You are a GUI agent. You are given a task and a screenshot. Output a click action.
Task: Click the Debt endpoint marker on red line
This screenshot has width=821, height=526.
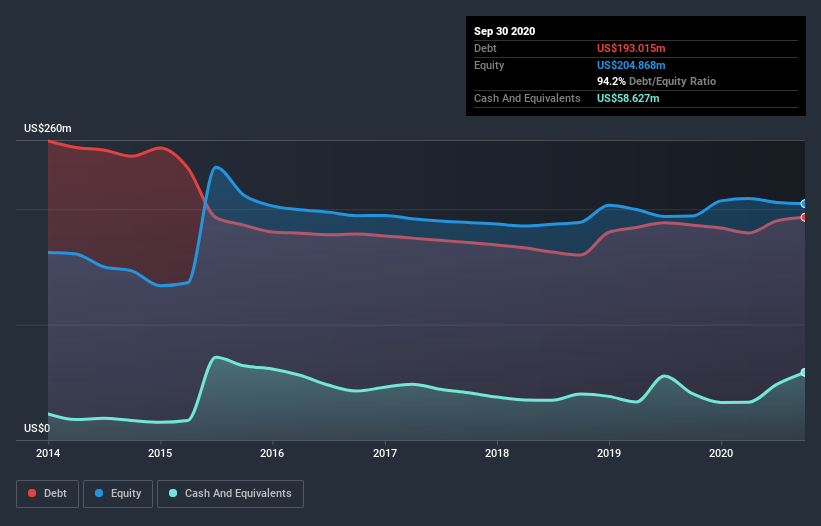point(804,217)
